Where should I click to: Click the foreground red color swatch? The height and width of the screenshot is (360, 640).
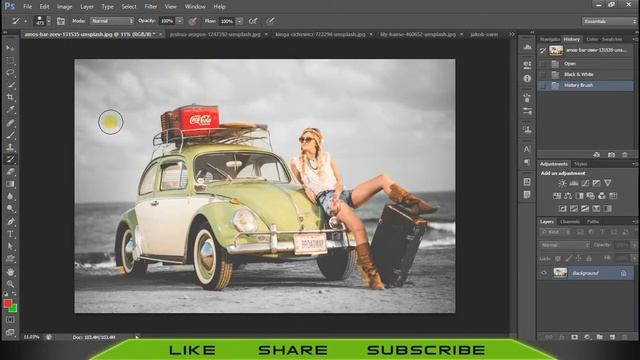tap(7, 303)
